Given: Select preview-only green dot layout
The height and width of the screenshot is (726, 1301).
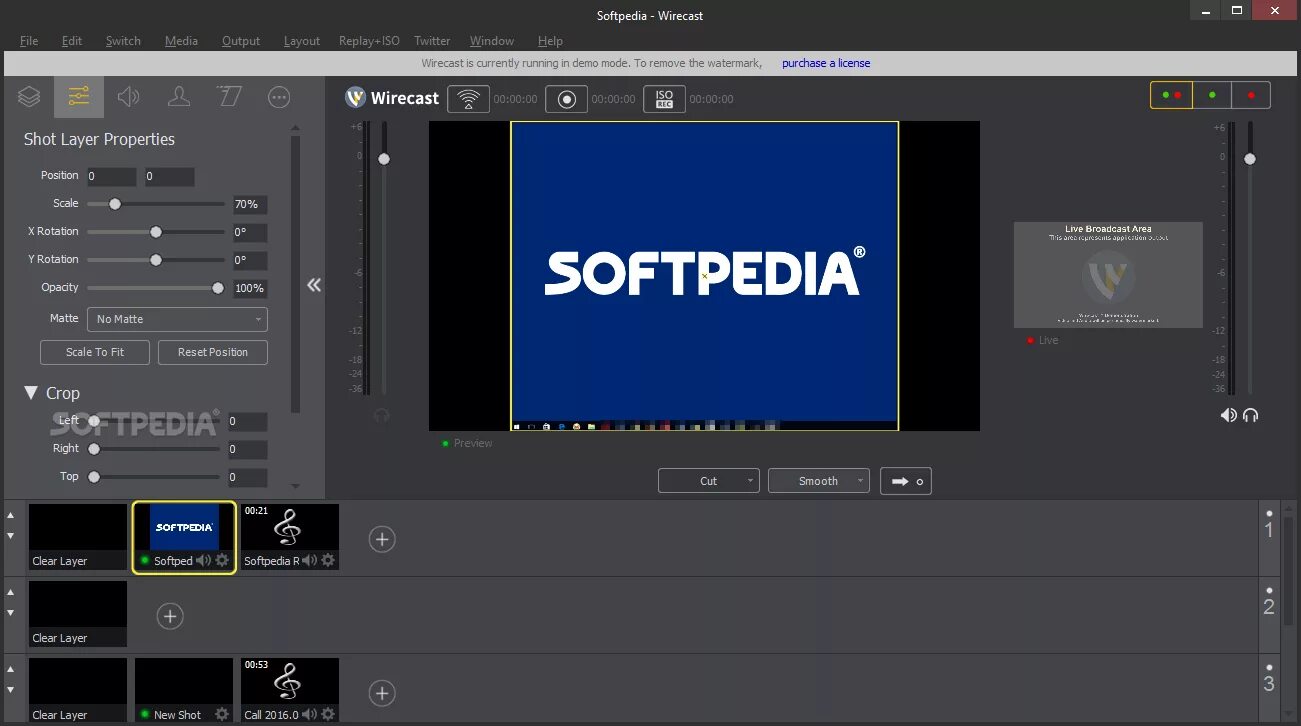Looking at the screenshot, I should click(x=1212, y=95).
